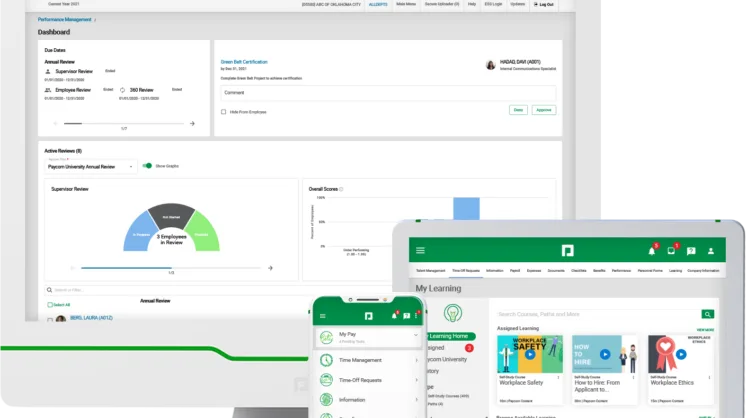The height and width of the screenshot is (418, 746).
Task: Click the Time Management clock icon on the phone
Action: 326,360
